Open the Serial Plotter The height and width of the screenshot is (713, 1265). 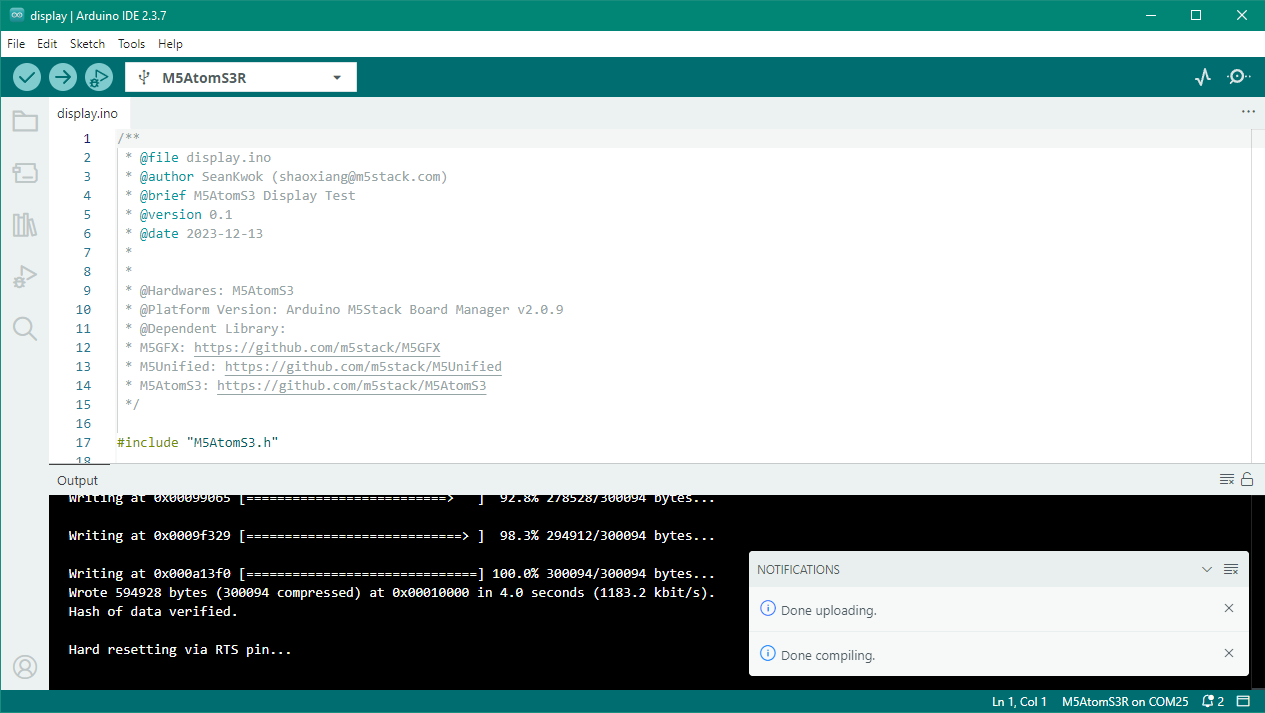1203,77
